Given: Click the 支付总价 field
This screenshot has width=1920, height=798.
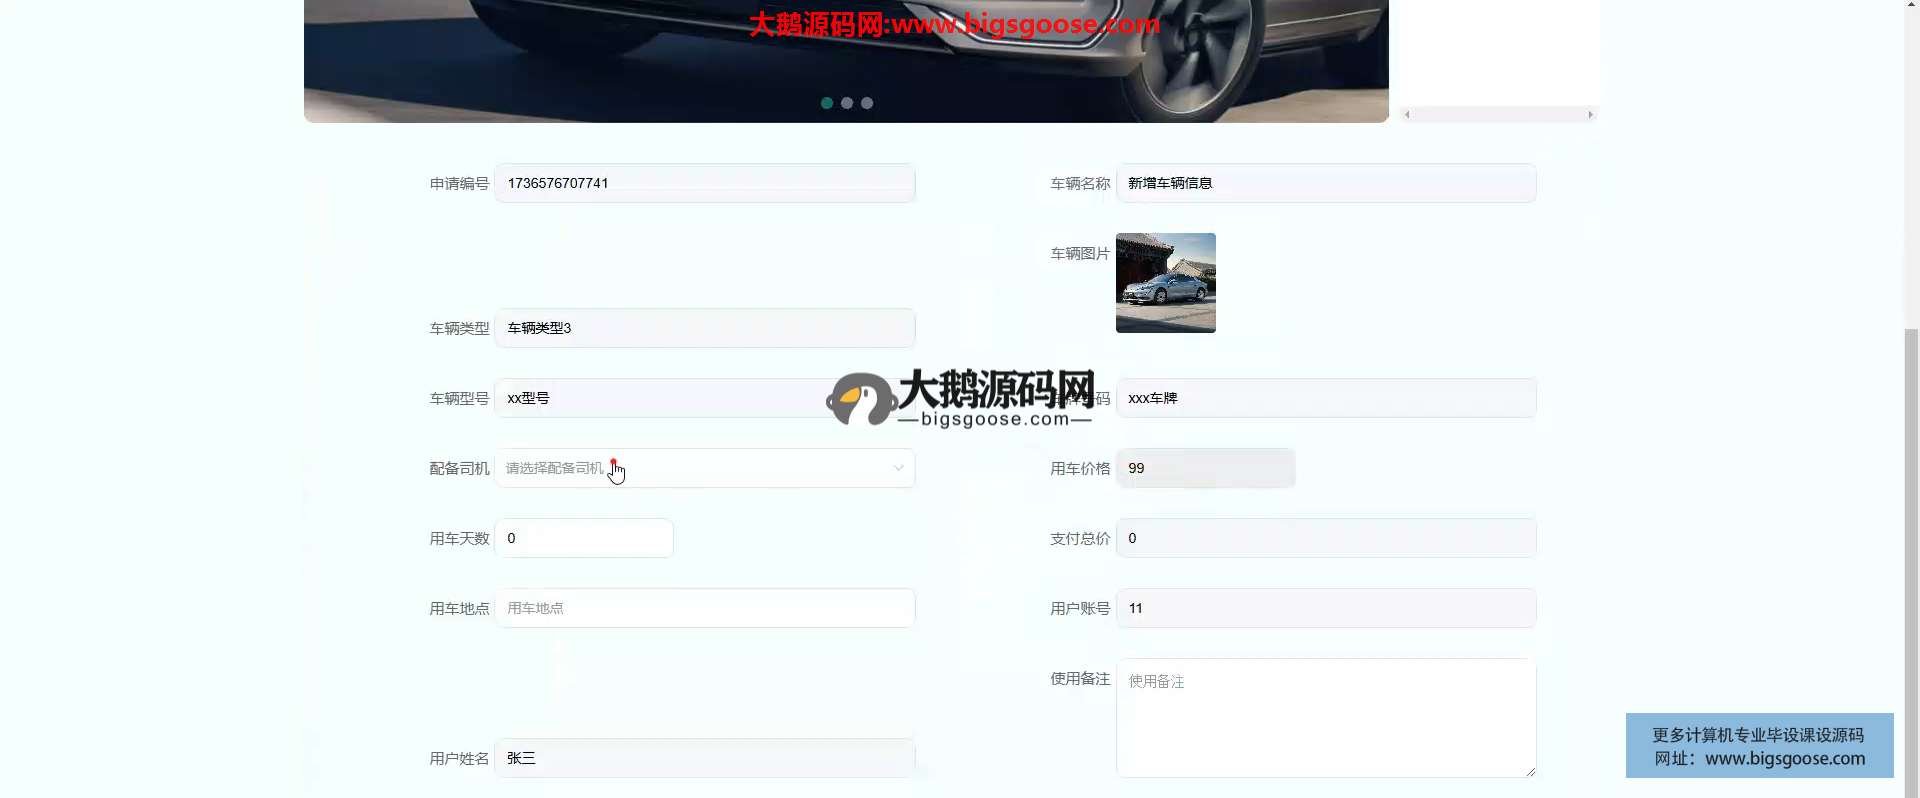Looking at the screenshot, I should [x=1325, y=538].
